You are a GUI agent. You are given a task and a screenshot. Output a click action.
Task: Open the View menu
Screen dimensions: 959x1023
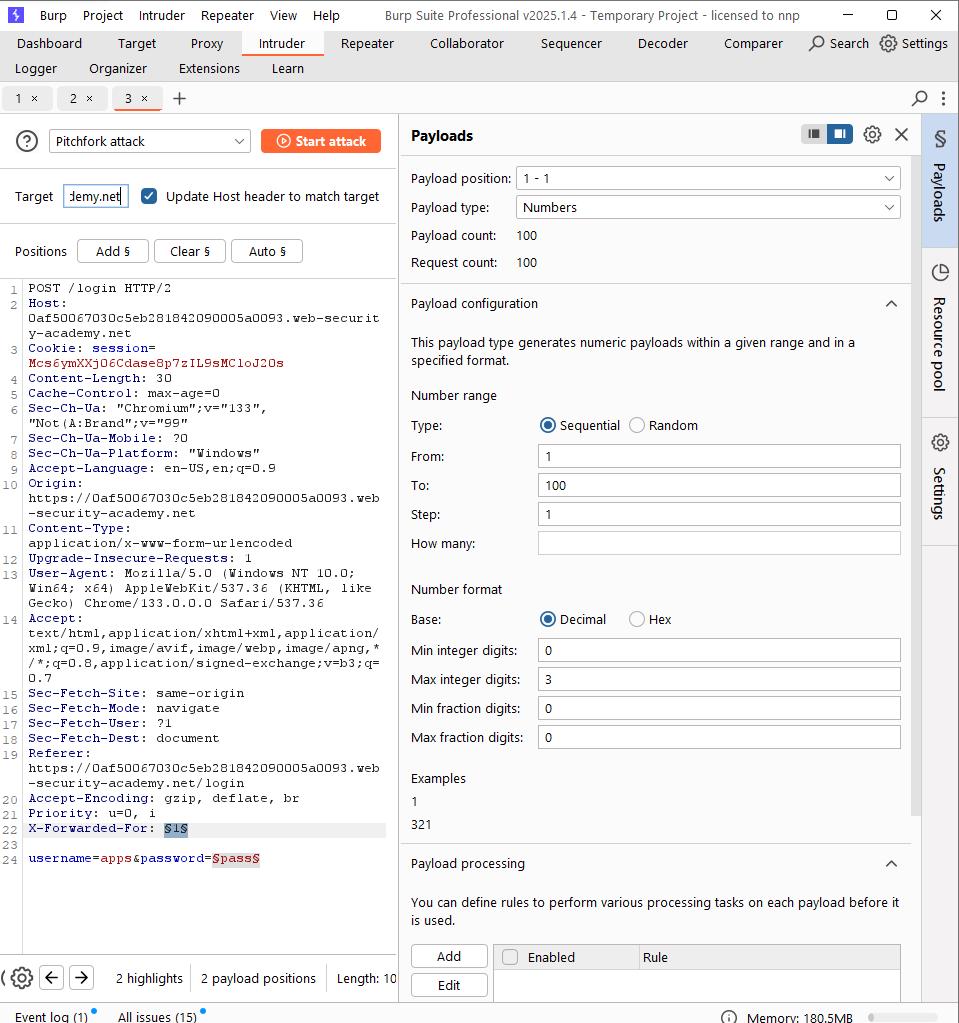[283, 15]
